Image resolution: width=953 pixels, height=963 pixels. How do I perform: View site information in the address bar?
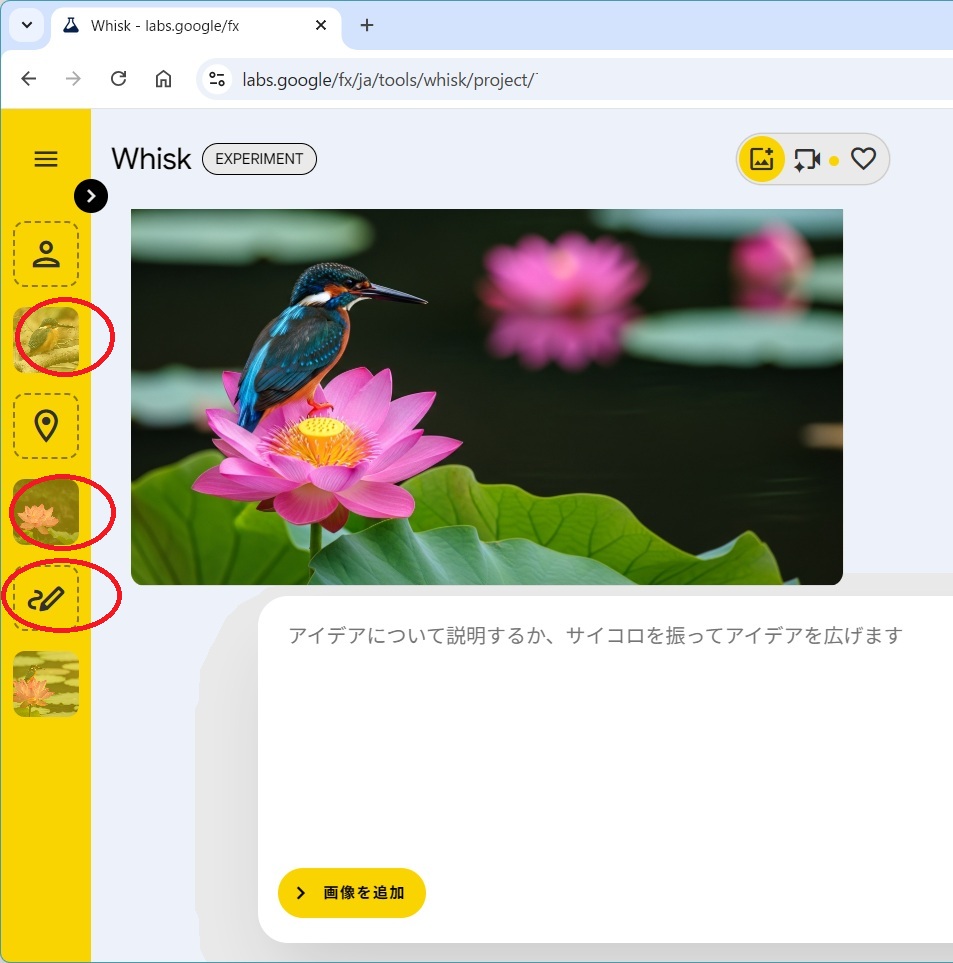(x=217, y=79)
